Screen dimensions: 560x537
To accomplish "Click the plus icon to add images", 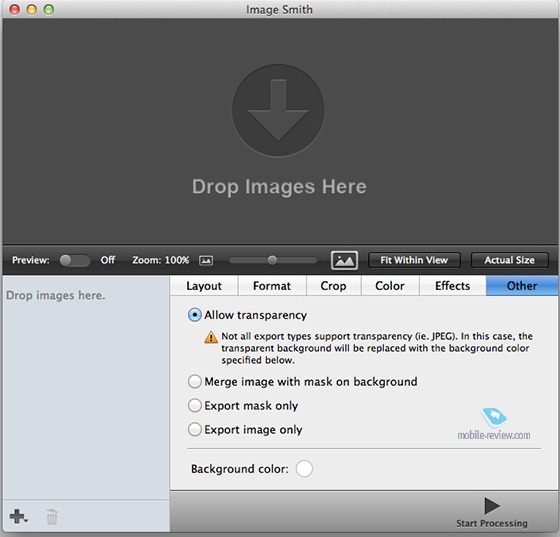I will 16,516.
